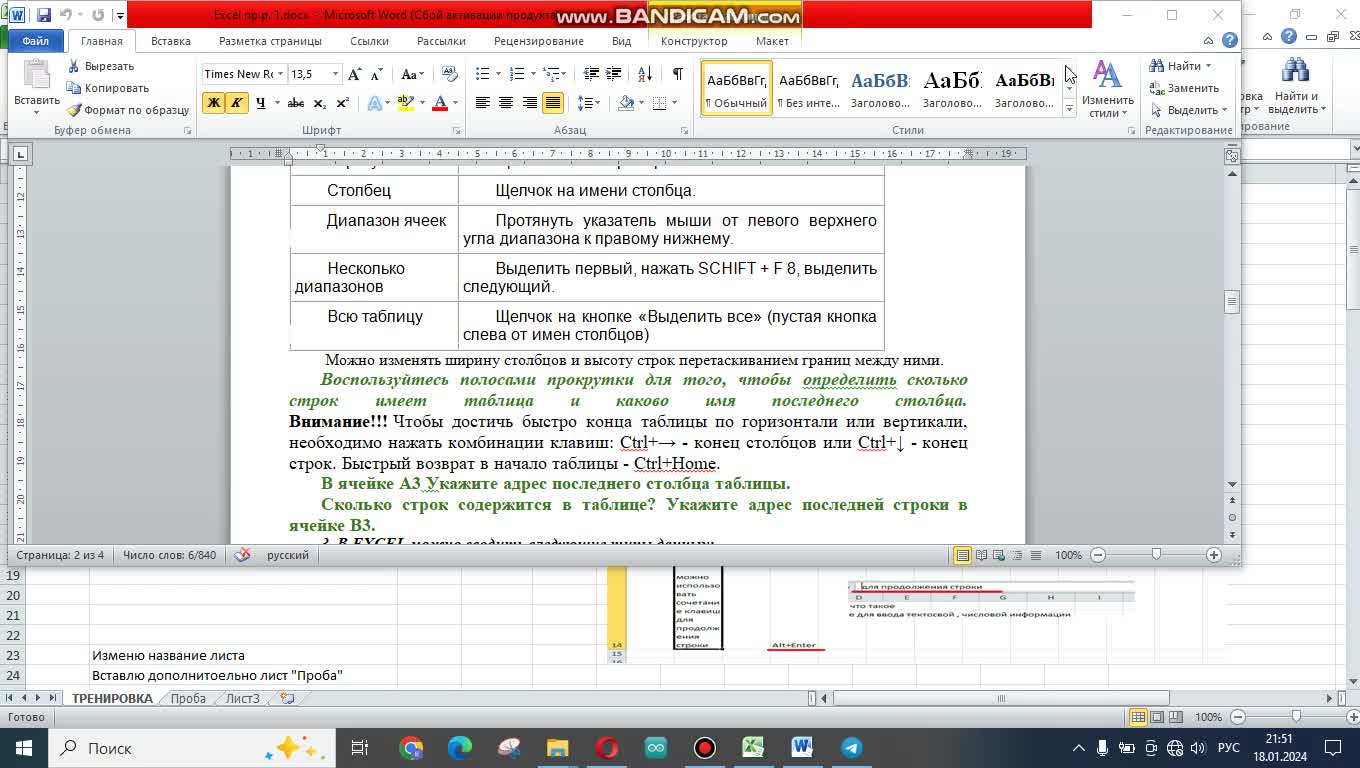Click the Increase Indent icon
This screenshot has width=1360, height=768.
click(613, 74)
